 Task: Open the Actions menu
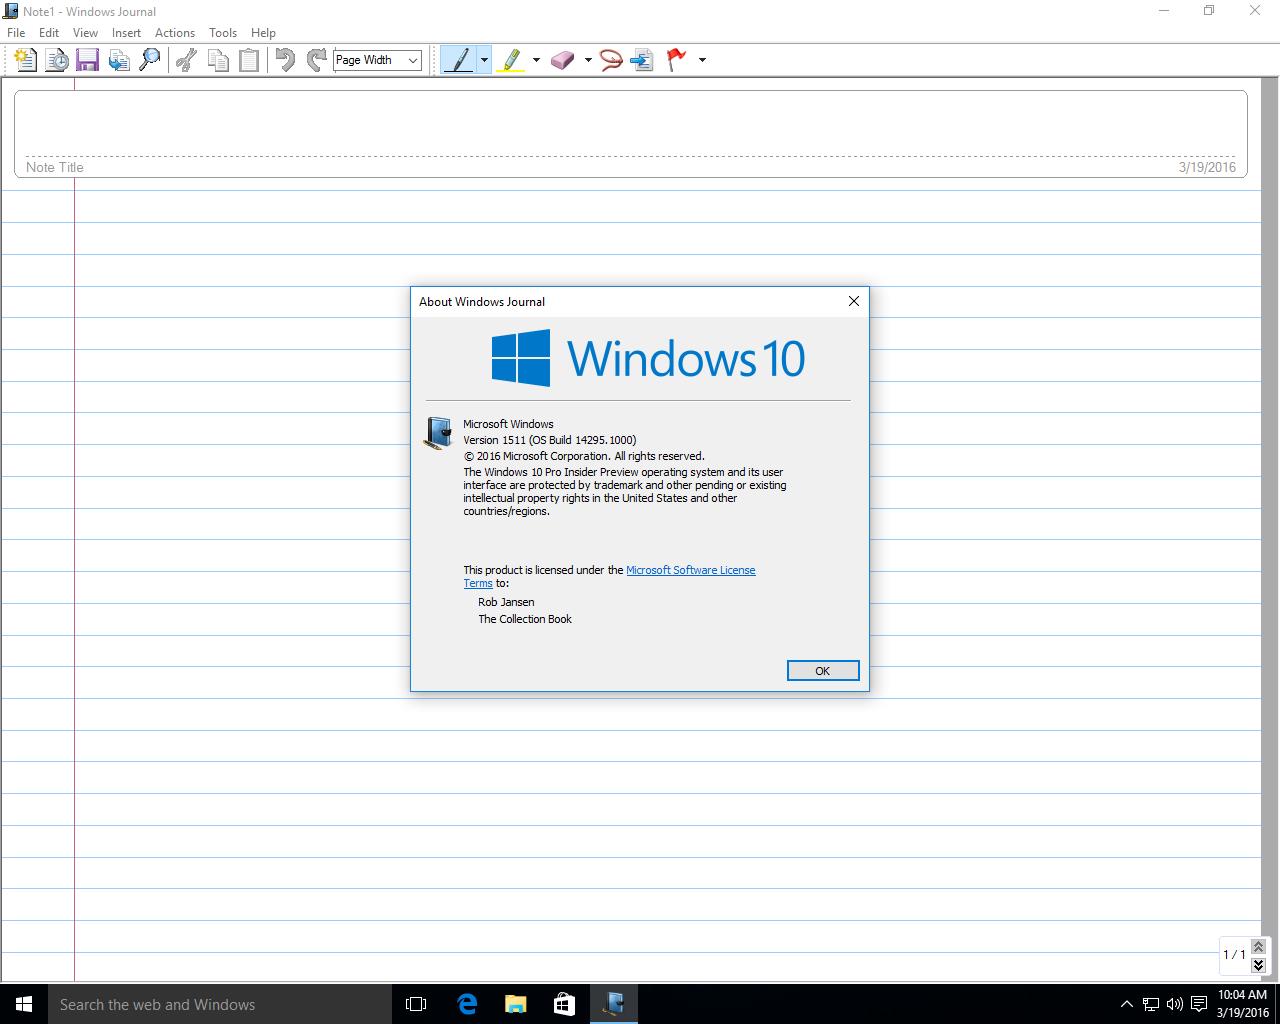(175, 33)
